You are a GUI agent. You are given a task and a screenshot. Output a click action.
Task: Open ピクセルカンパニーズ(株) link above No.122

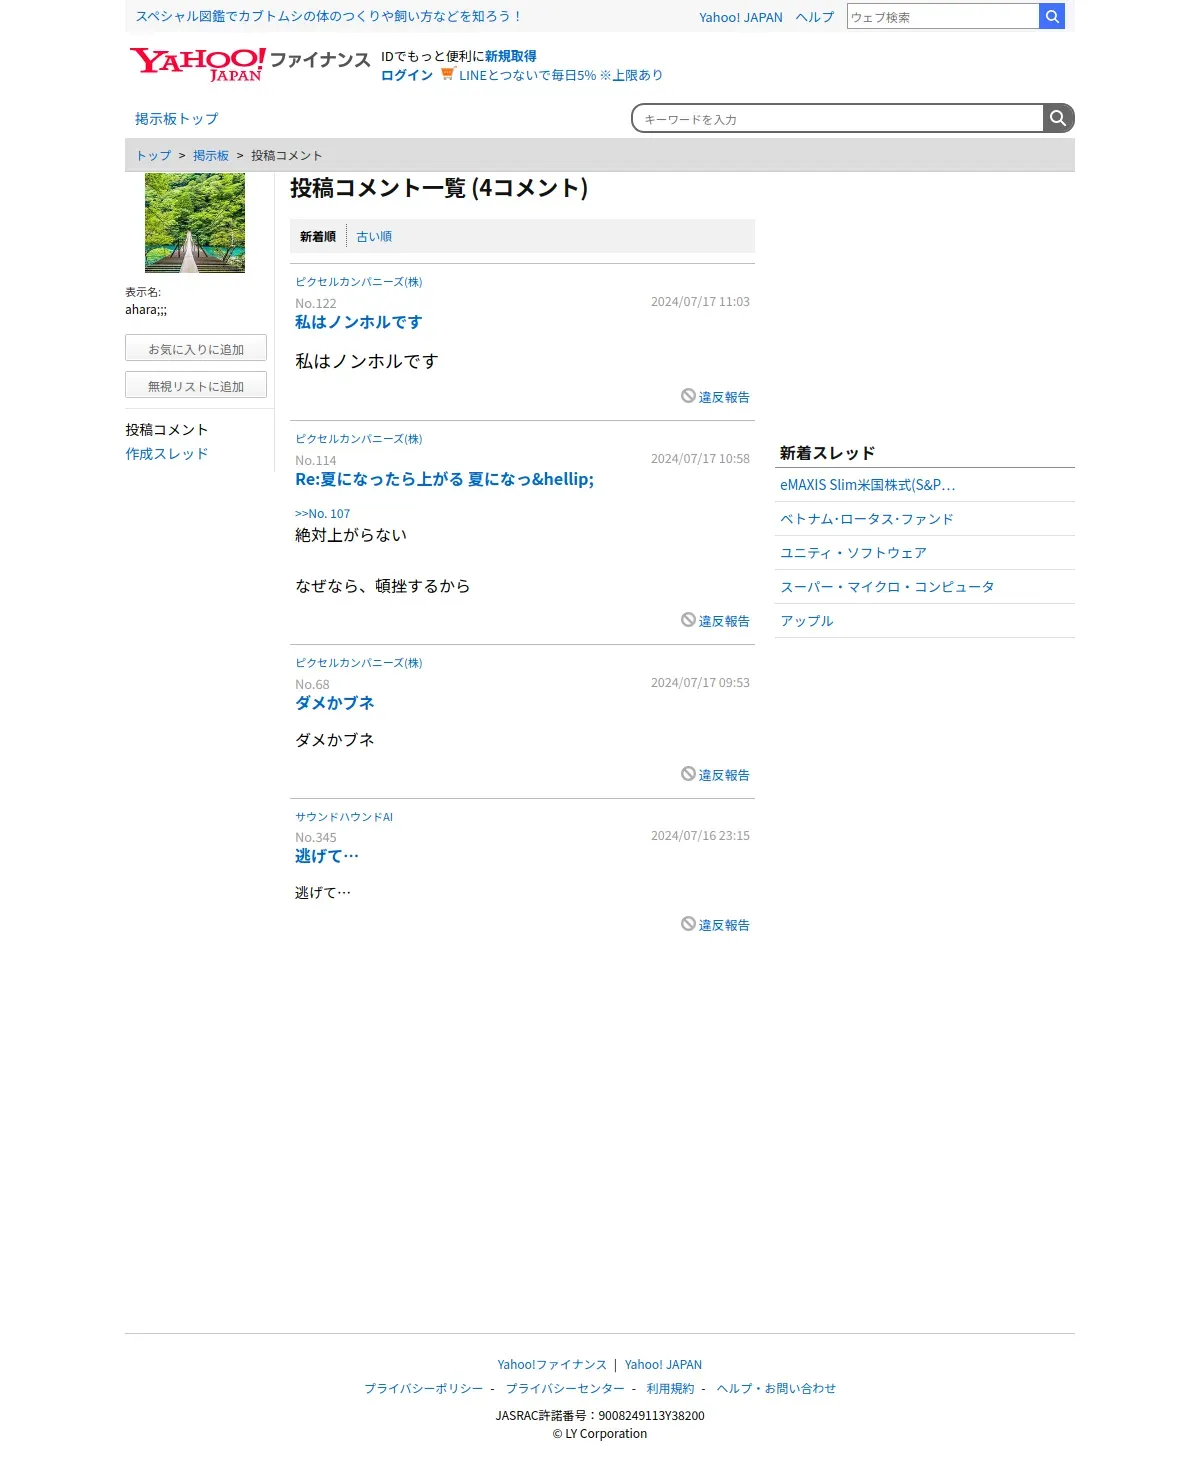359,282
